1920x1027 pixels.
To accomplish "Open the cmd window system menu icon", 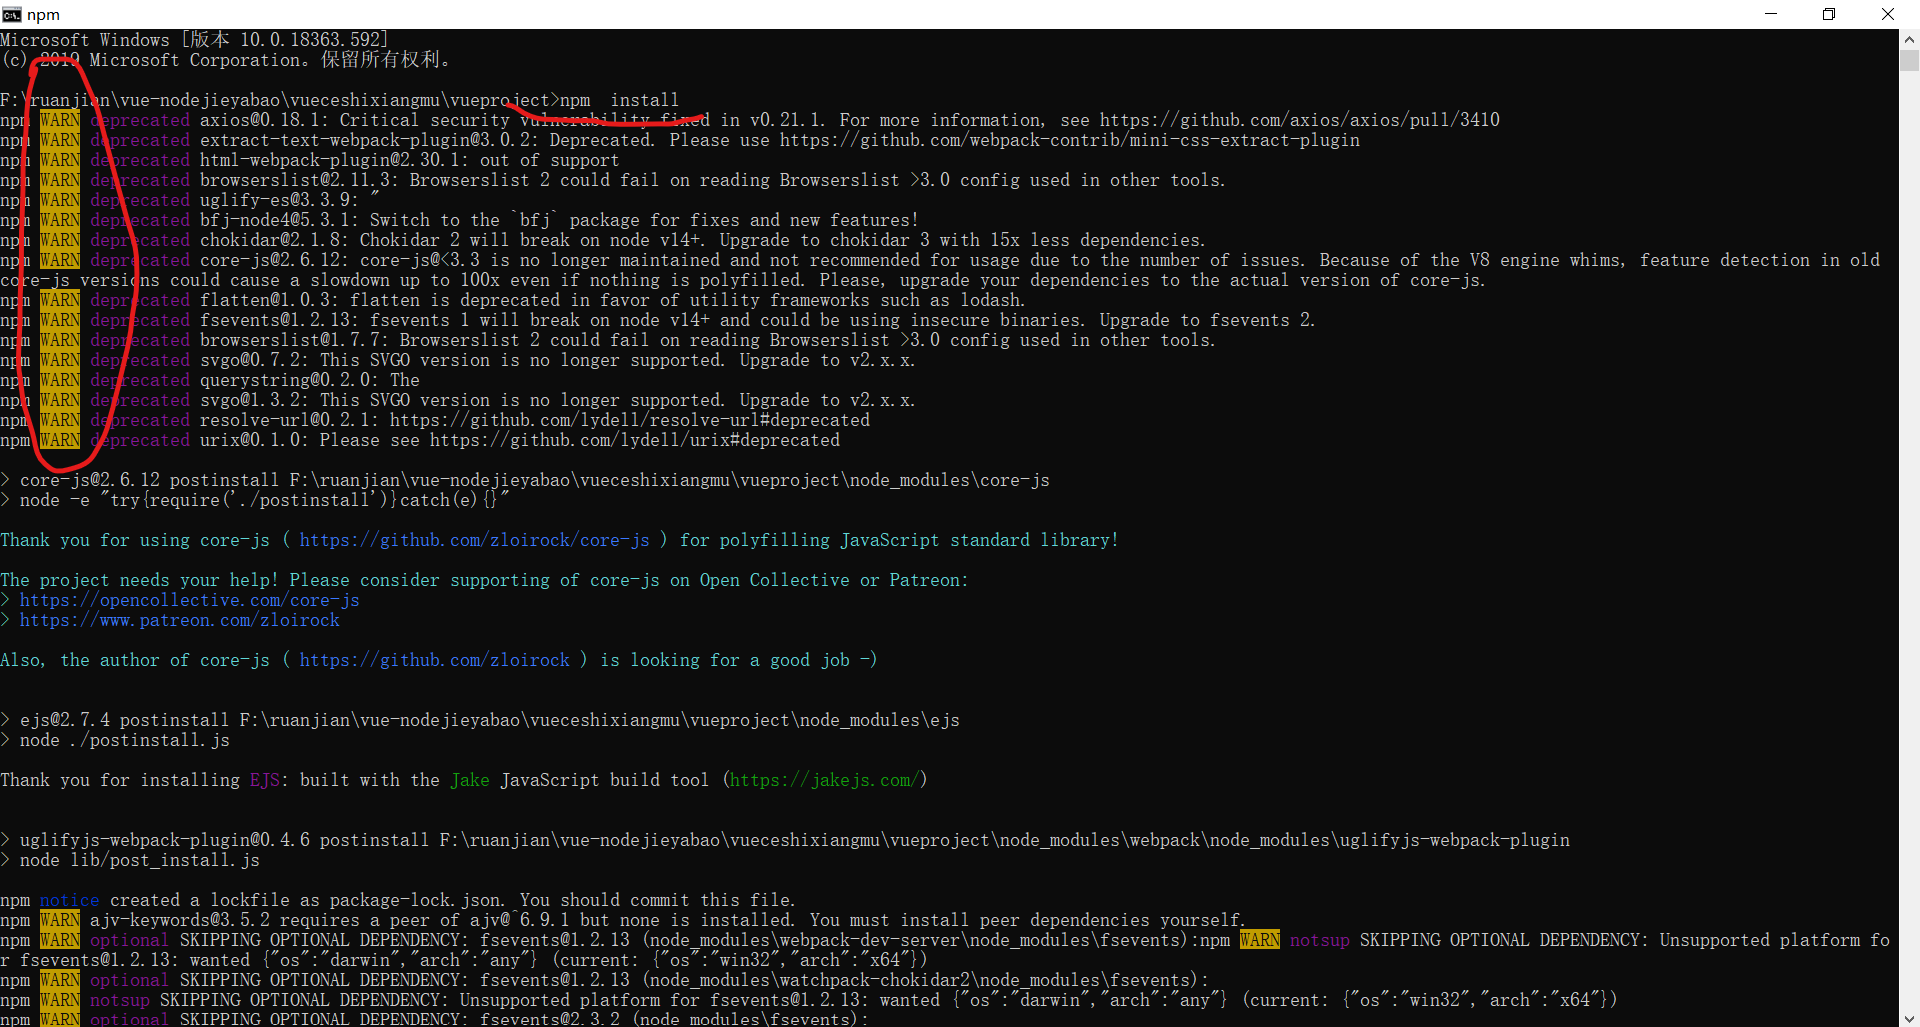I will (x=11, y=14).
